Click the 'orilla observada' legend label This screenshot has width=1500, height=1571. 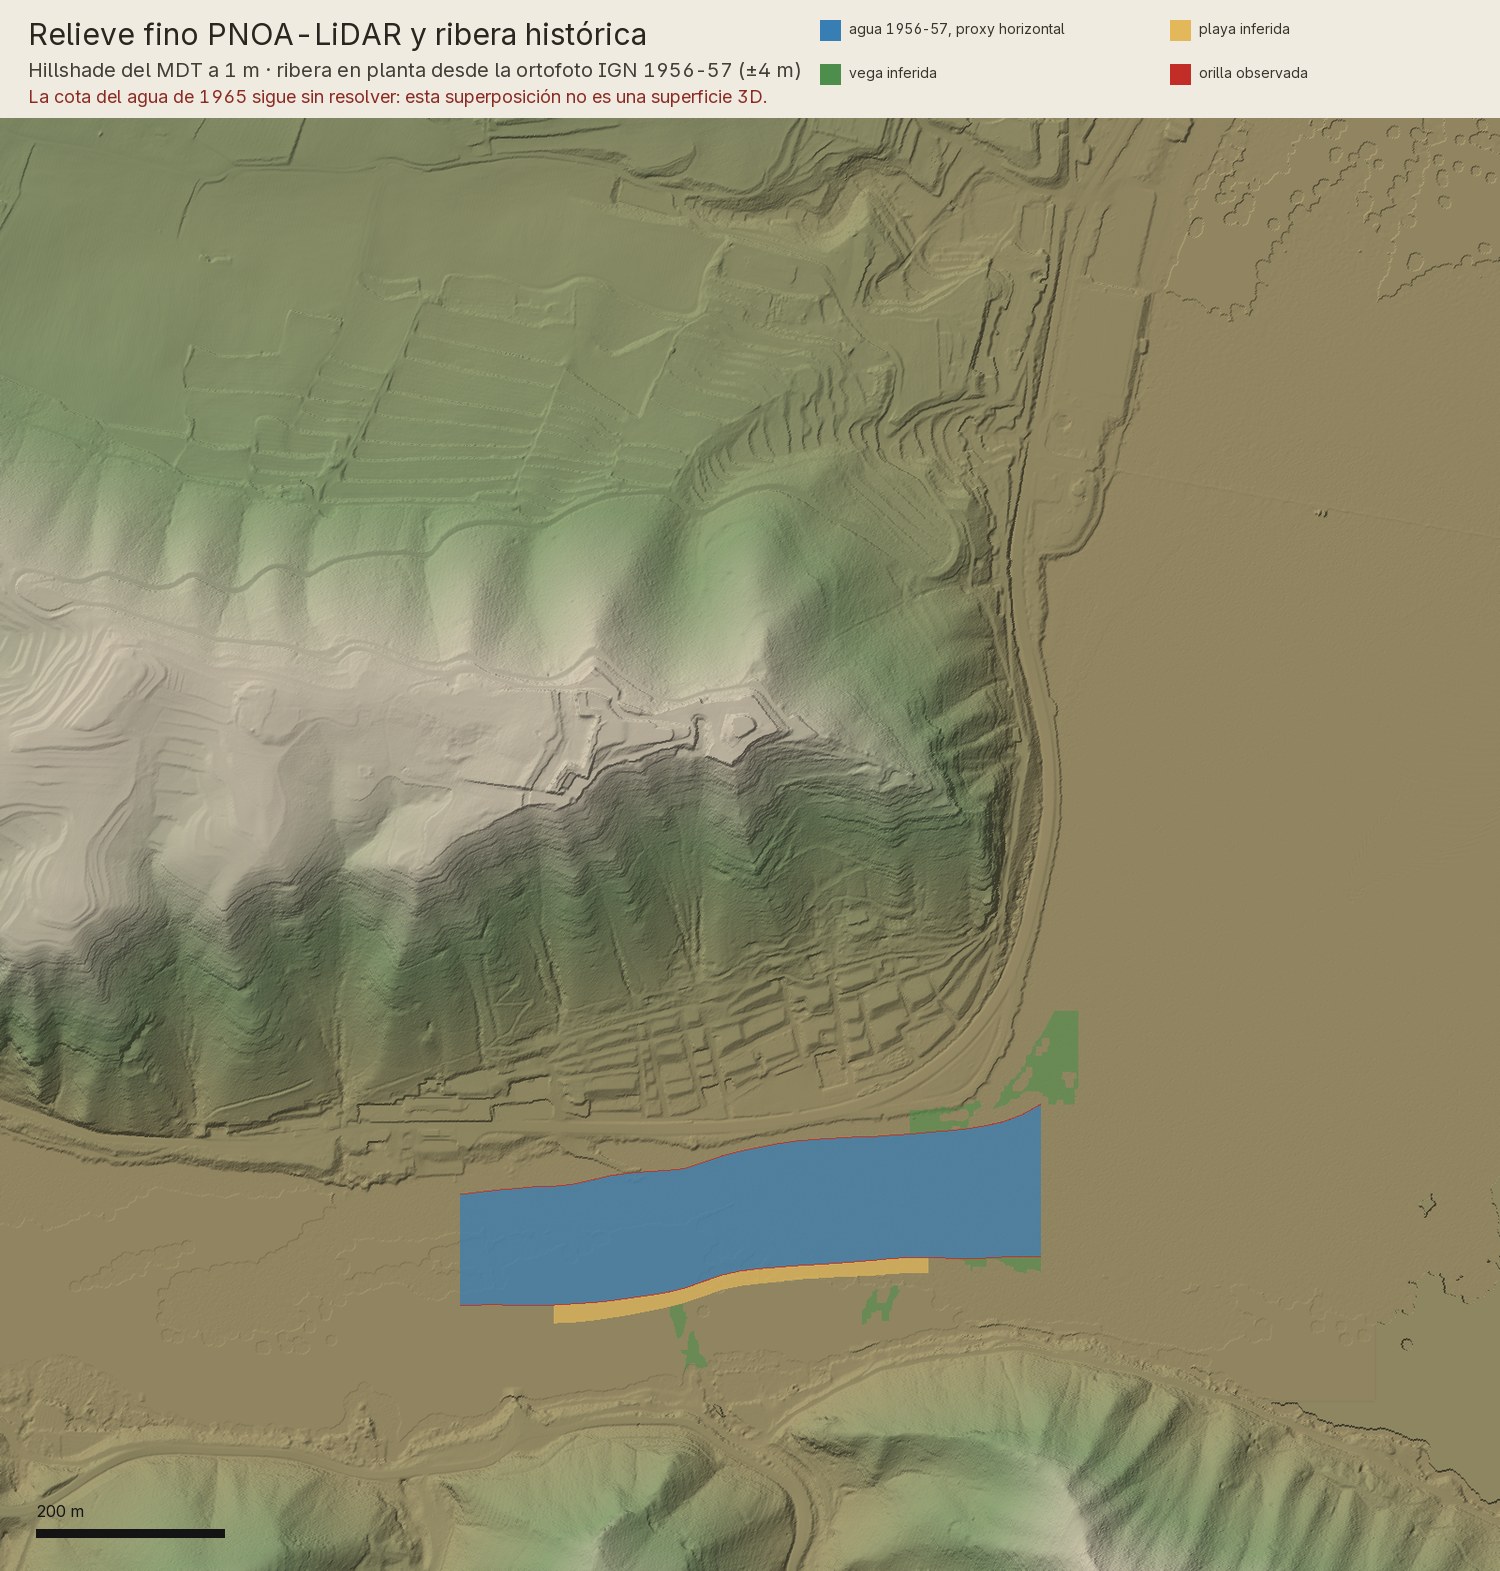[1253, 73]
